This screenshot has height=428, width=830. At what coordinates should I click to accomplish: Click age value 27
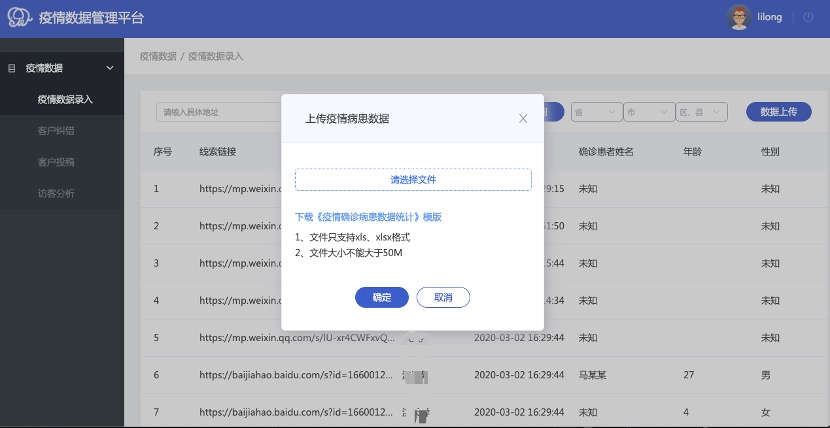coord(688,375)
